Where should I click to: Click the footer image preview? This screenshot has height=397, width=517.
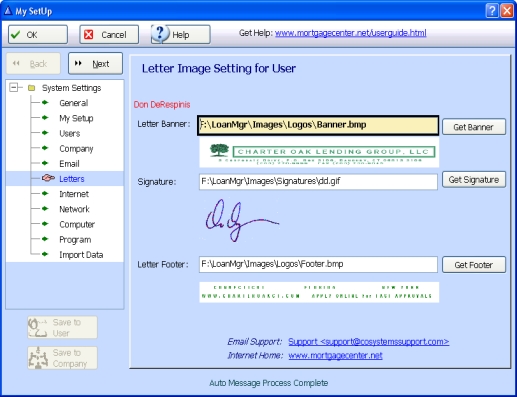(x=319, y=292)
